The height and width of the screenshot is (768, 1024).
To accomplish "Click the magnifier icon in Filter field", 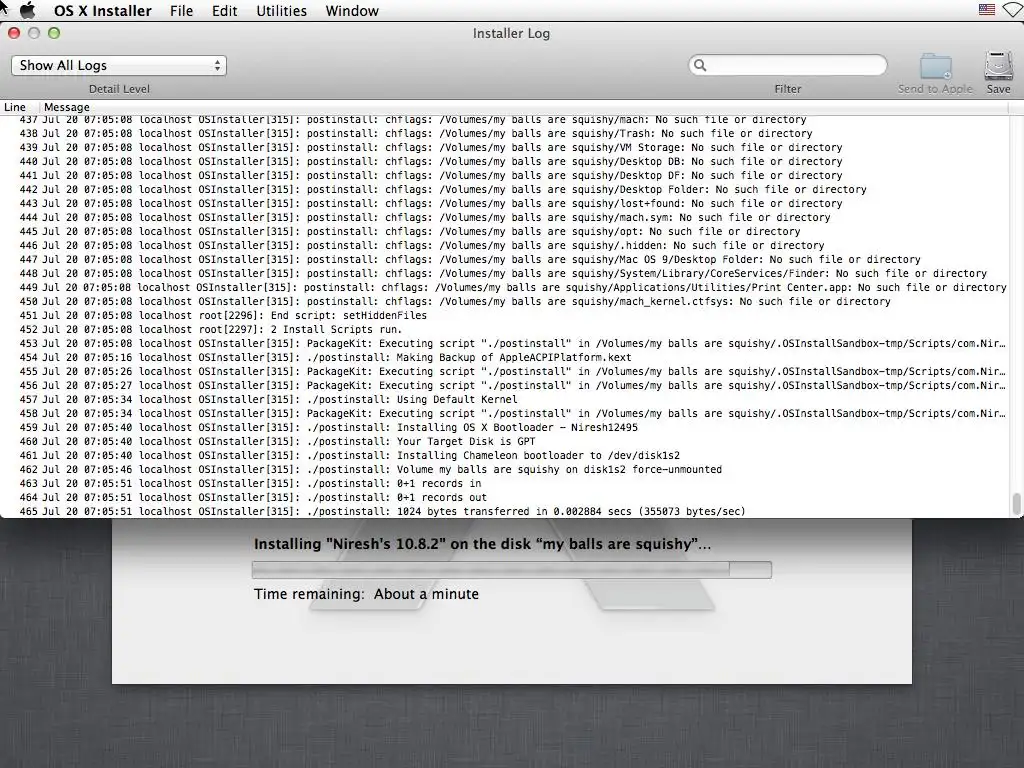I will tap(700, 65).
